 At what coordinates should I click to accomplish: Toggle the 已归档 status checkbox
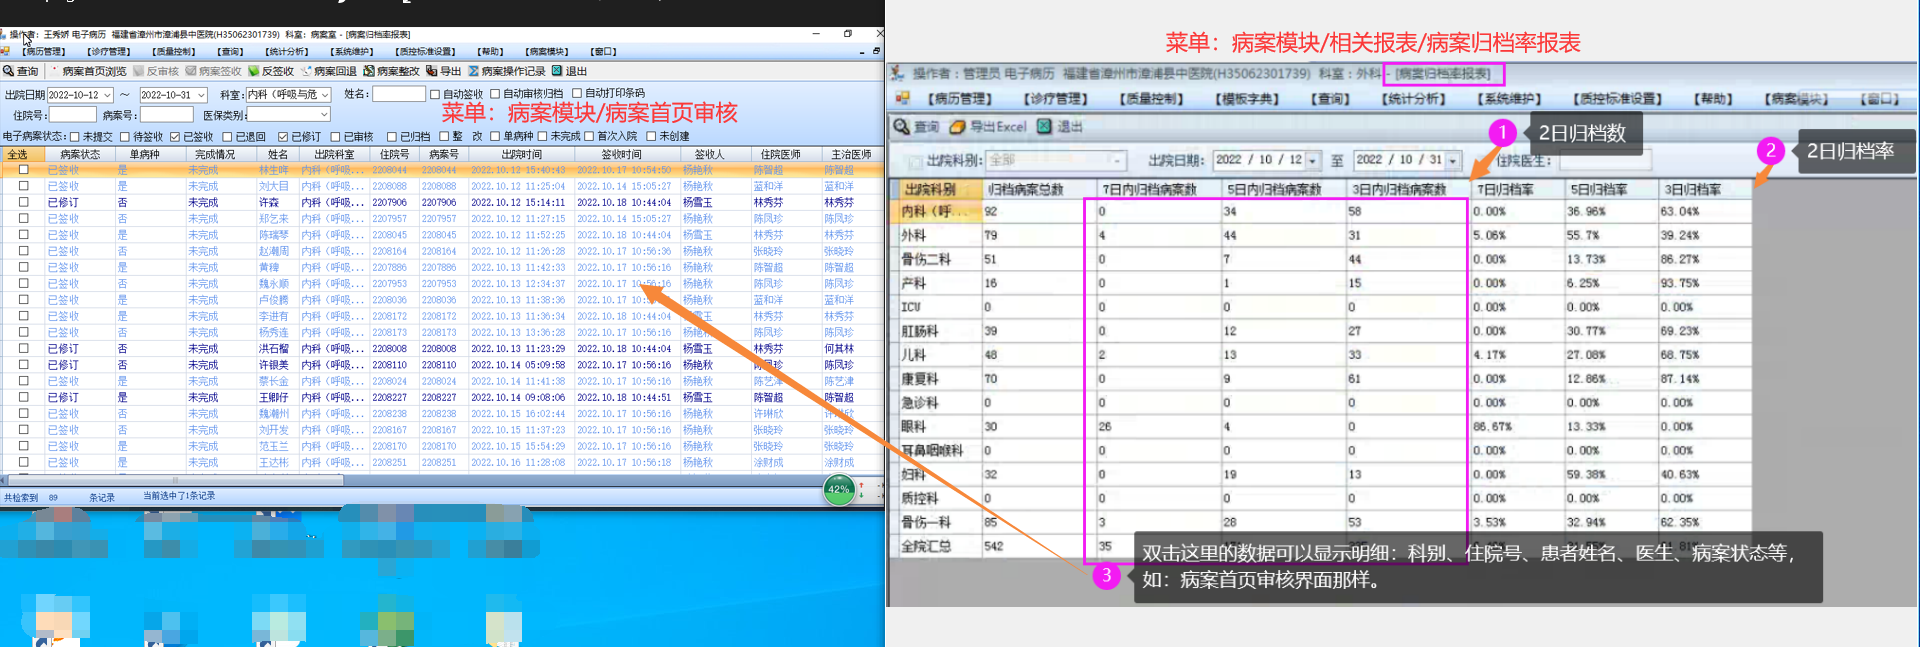[x=392, y=136]
